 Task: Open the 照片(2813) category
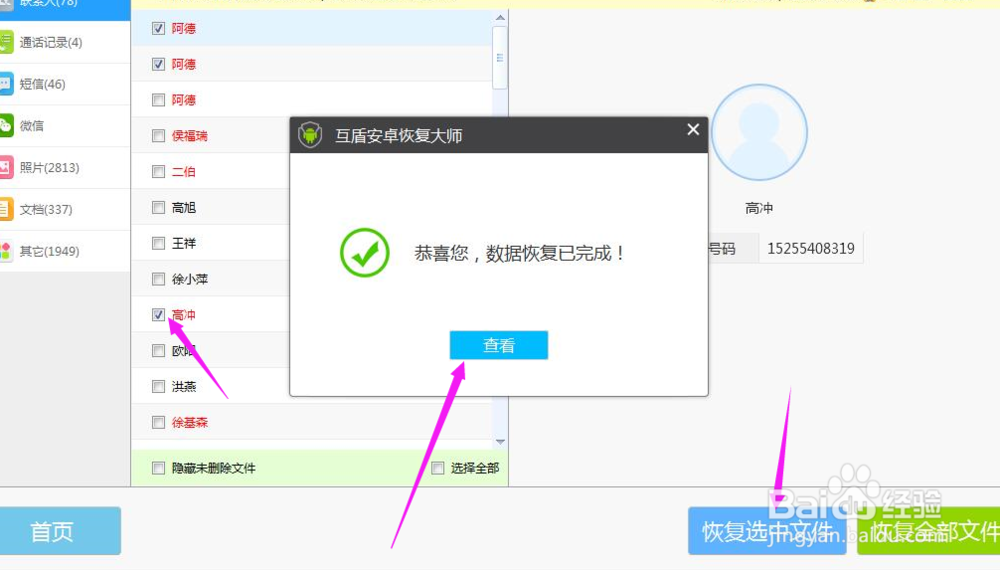click(x=64, y=168)
